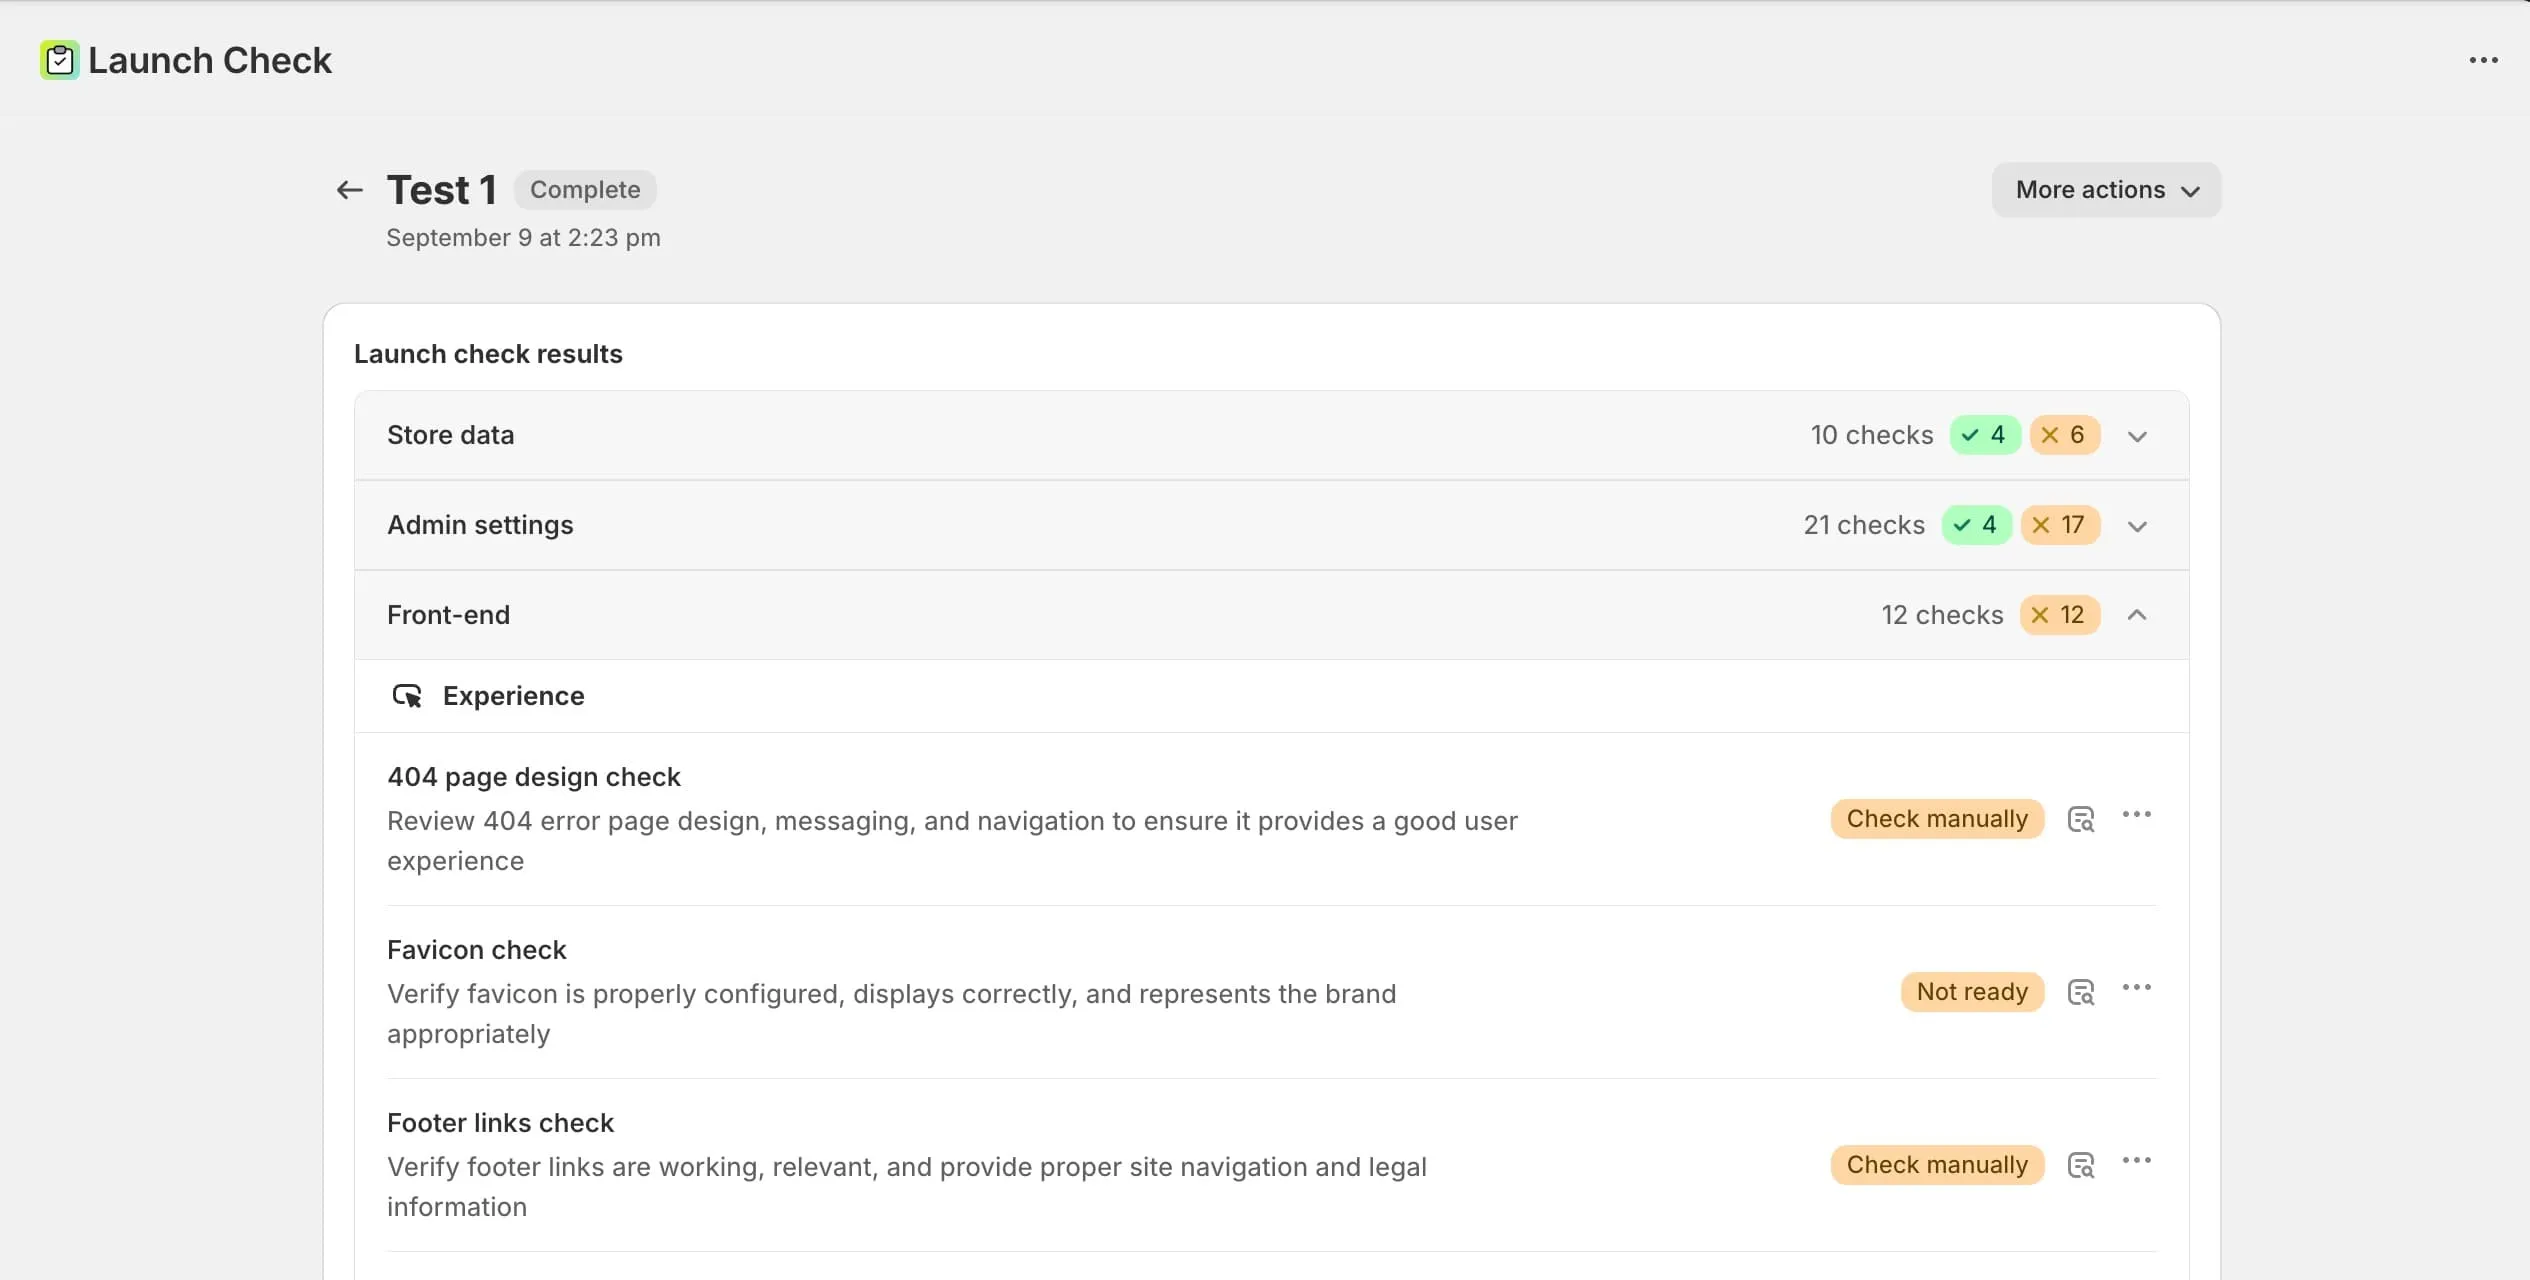Open ellipsis menu for Favicon check

click(x=2136, y=988)
